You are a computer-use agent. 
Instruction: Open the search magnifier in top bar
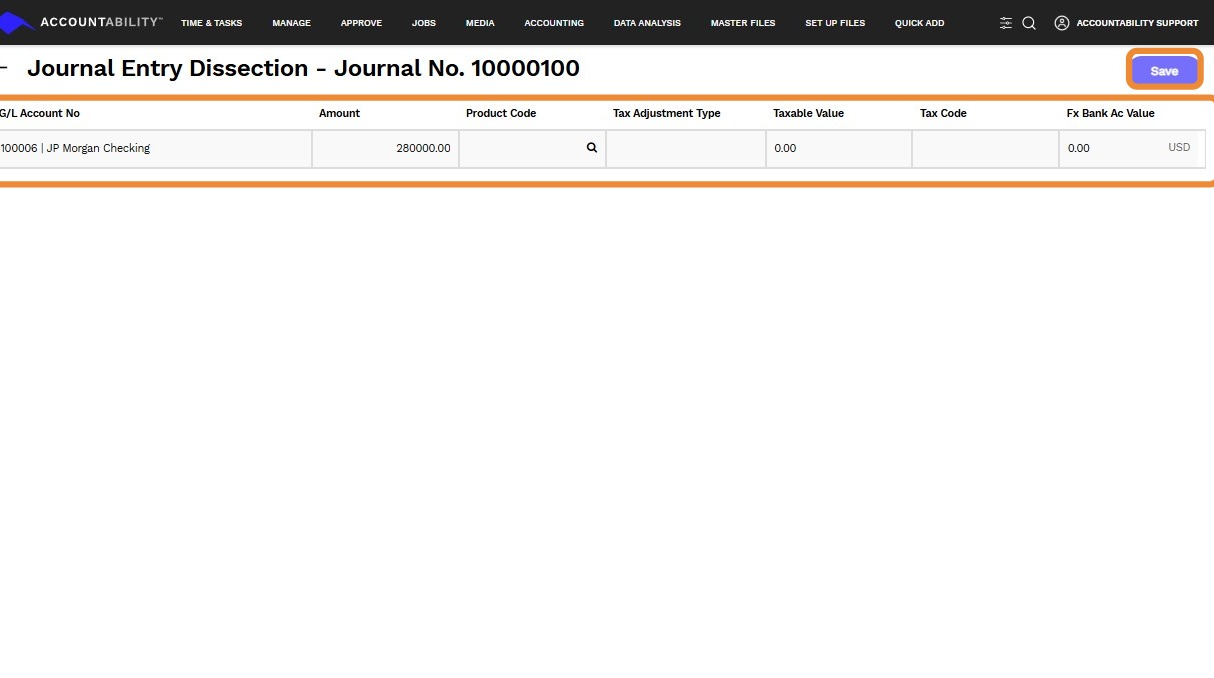pos(1029,23)
